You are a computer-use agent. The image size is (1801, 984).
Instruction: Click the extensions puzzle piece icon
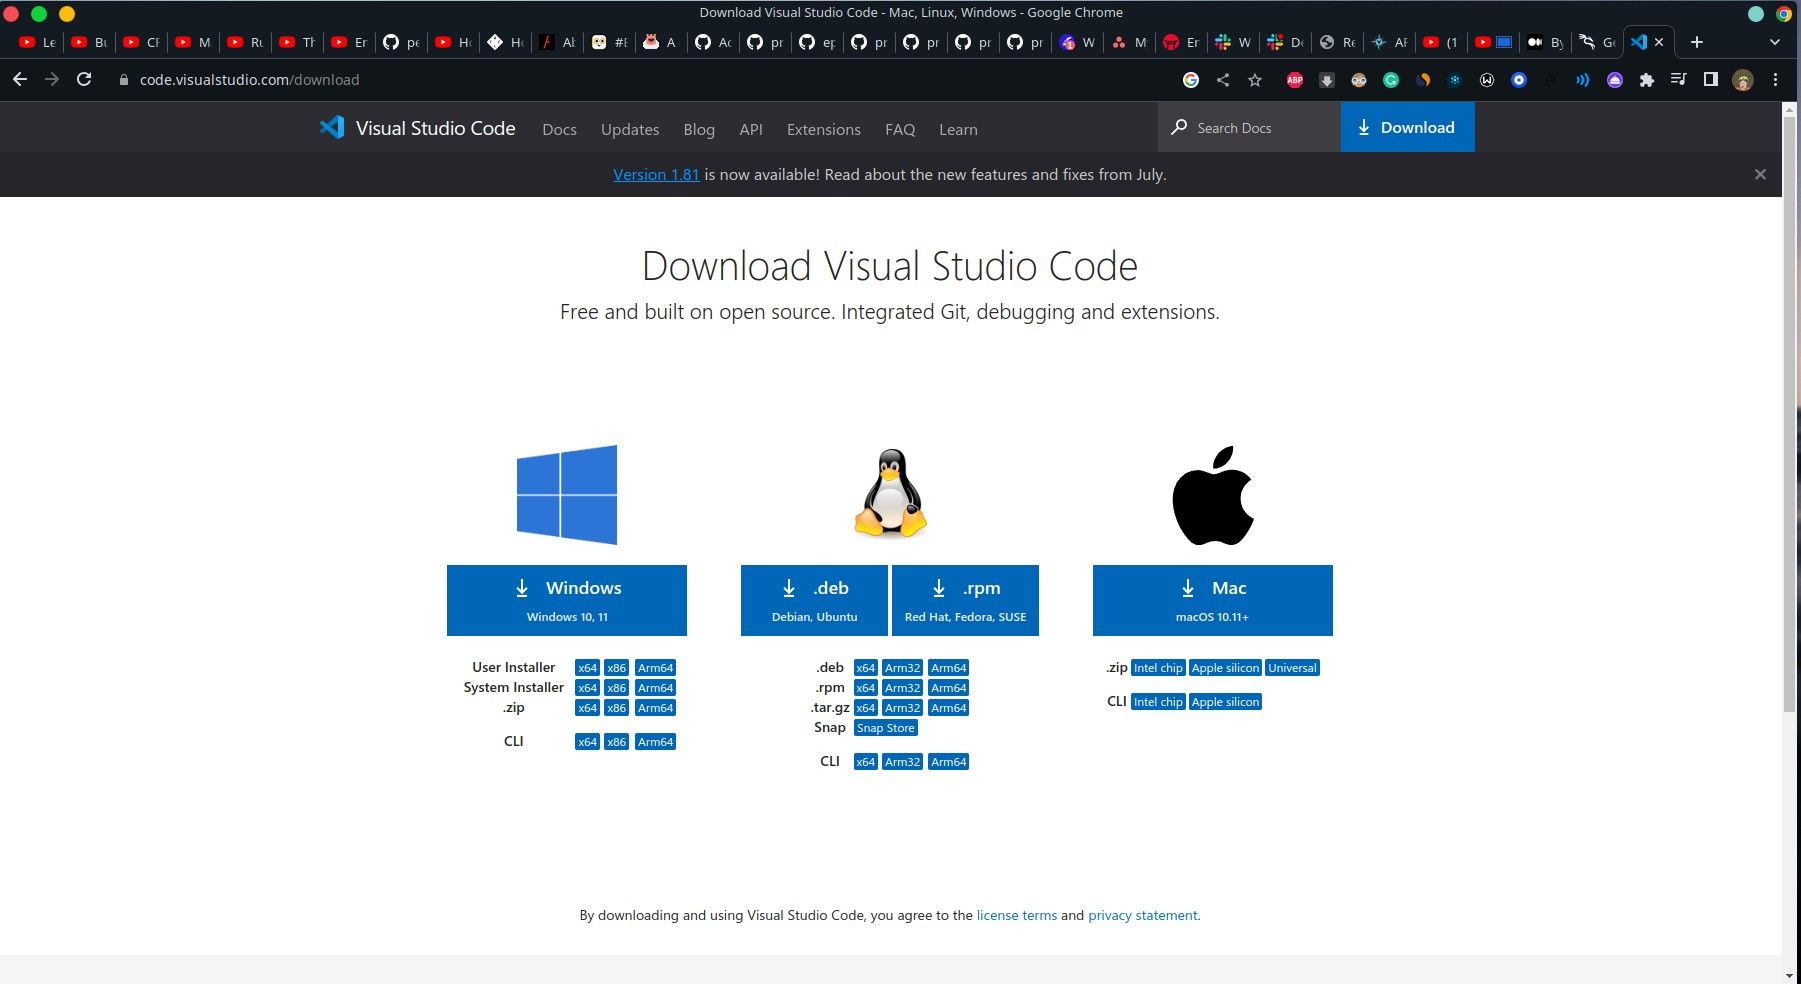[1648, 79]
